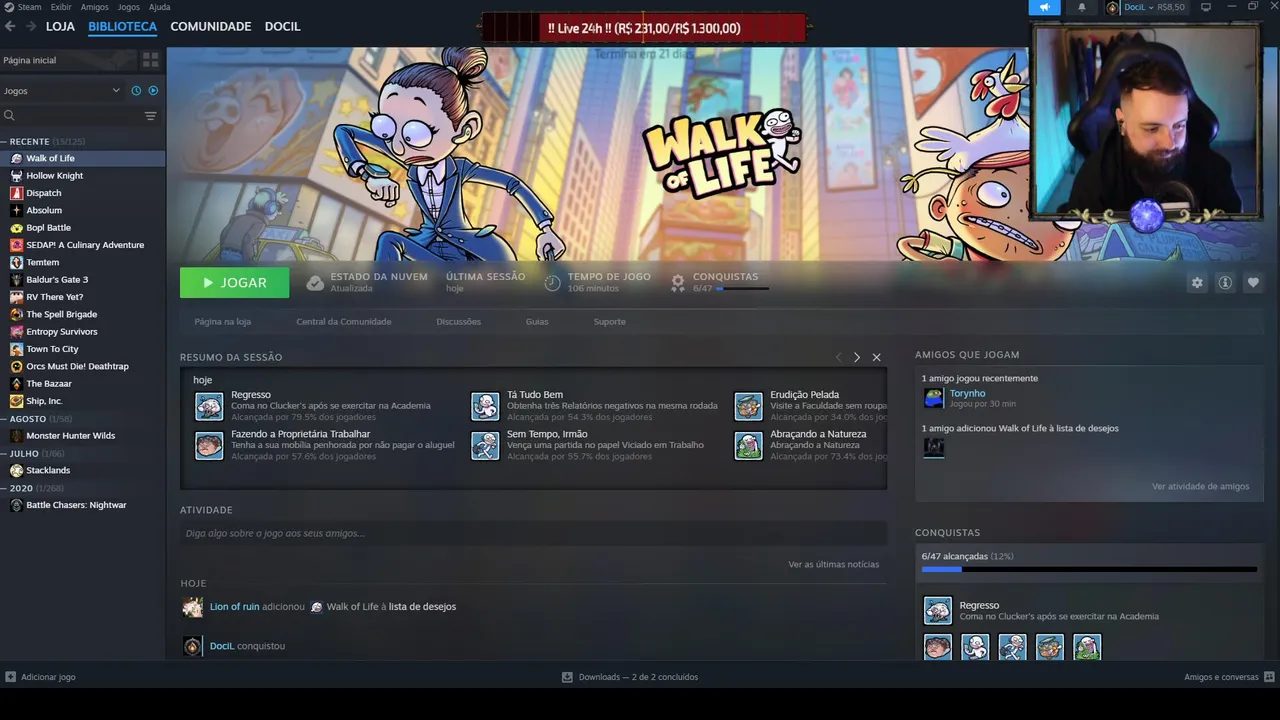Go to the COMUNIDADE tab
The image size is (1280, 720).
click(x=210, y=27)
